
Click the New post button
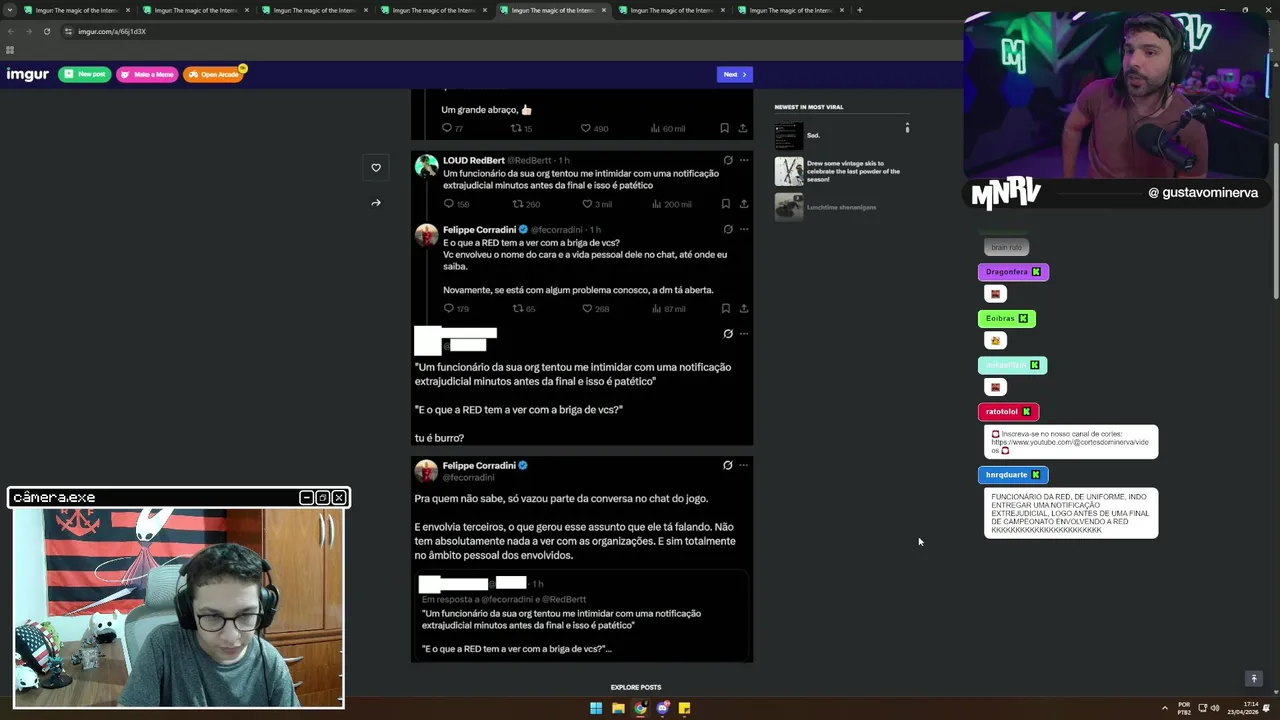coord(85,74)
